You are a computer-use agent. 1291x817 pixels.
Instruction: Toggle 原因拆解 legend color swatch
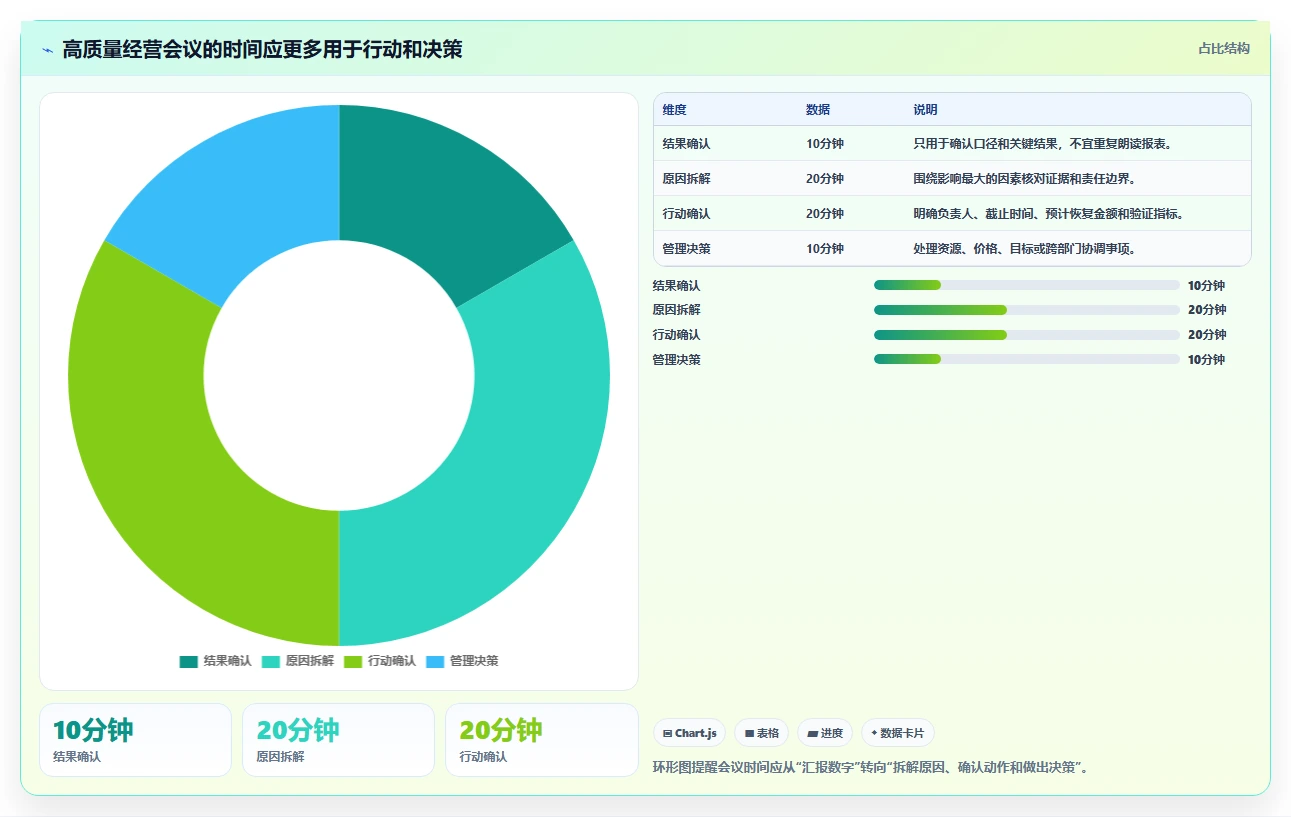(x=271, y=661)
